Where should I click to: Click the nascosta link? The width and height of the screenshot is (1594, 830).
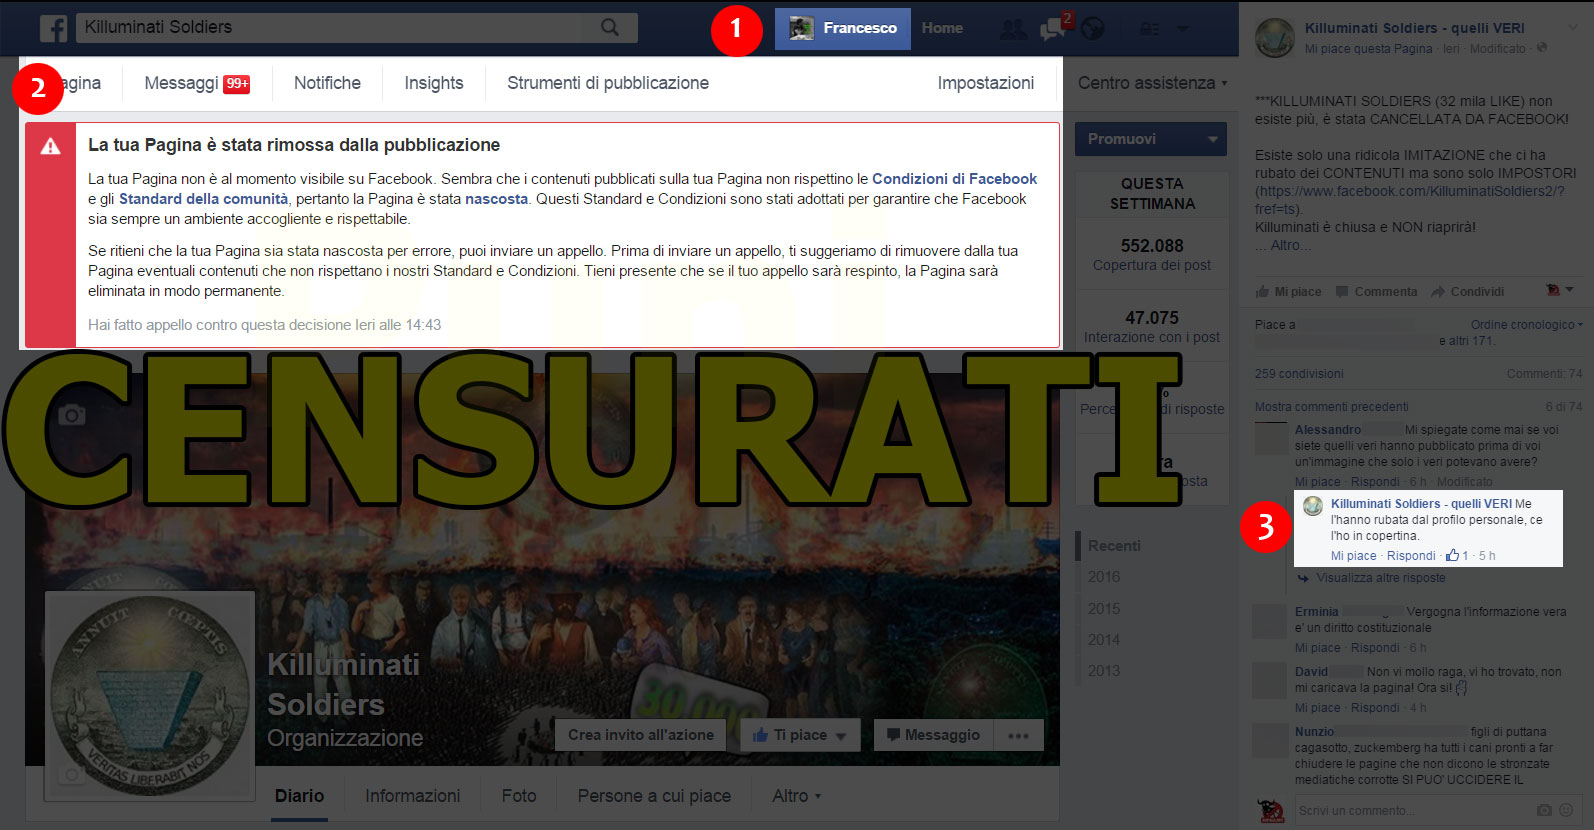point(496,199)
